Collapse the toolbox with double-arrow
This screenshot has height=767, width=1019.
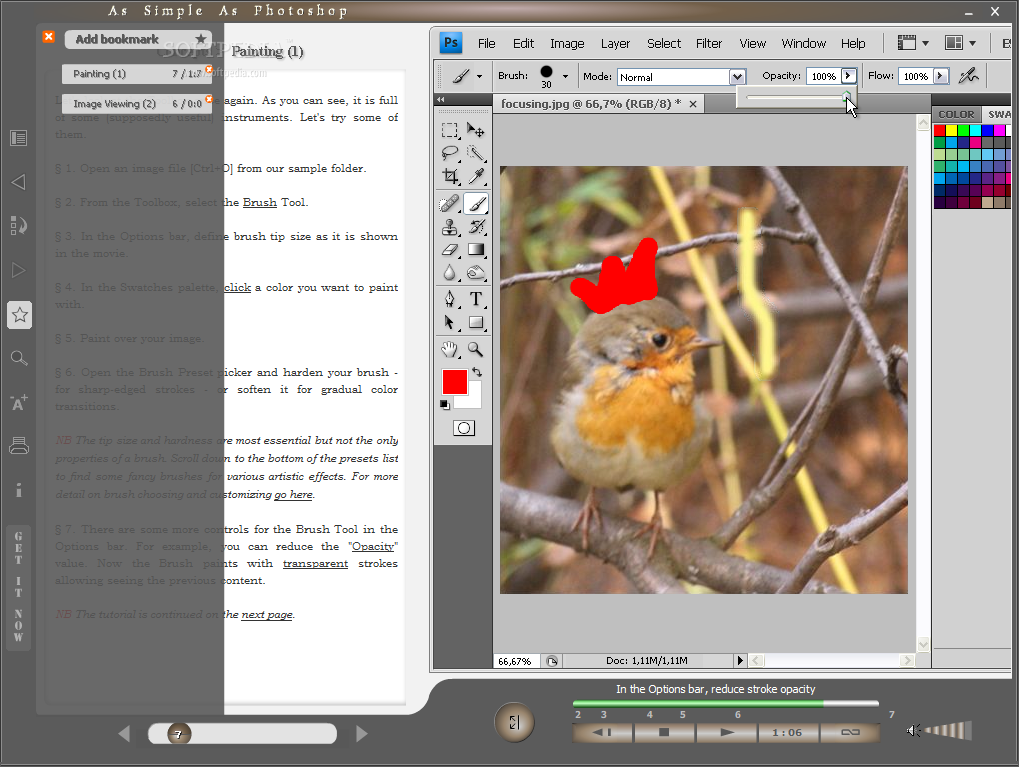[x=441, y=99]
